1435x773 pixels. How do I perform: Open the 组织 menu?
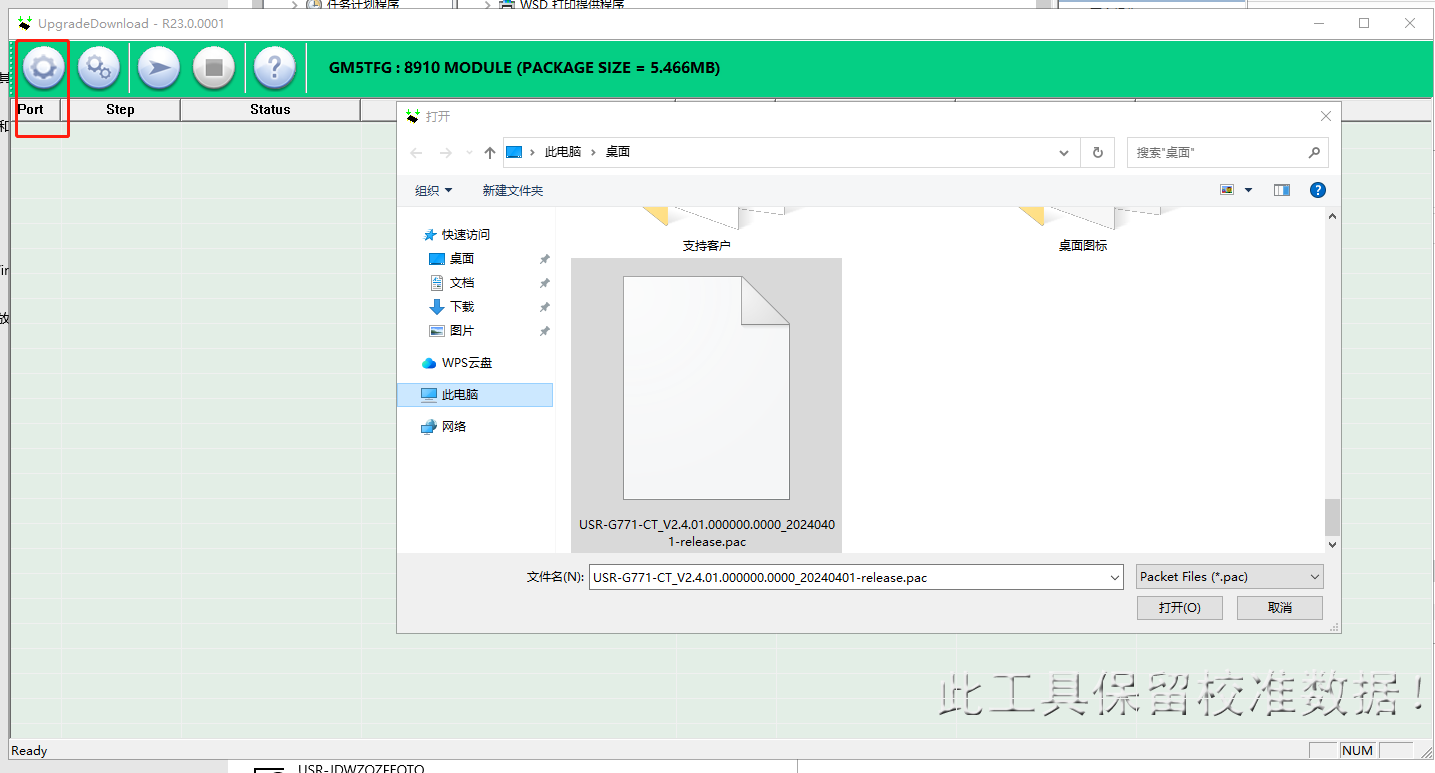pyautogui.click(x=433, y=190)
